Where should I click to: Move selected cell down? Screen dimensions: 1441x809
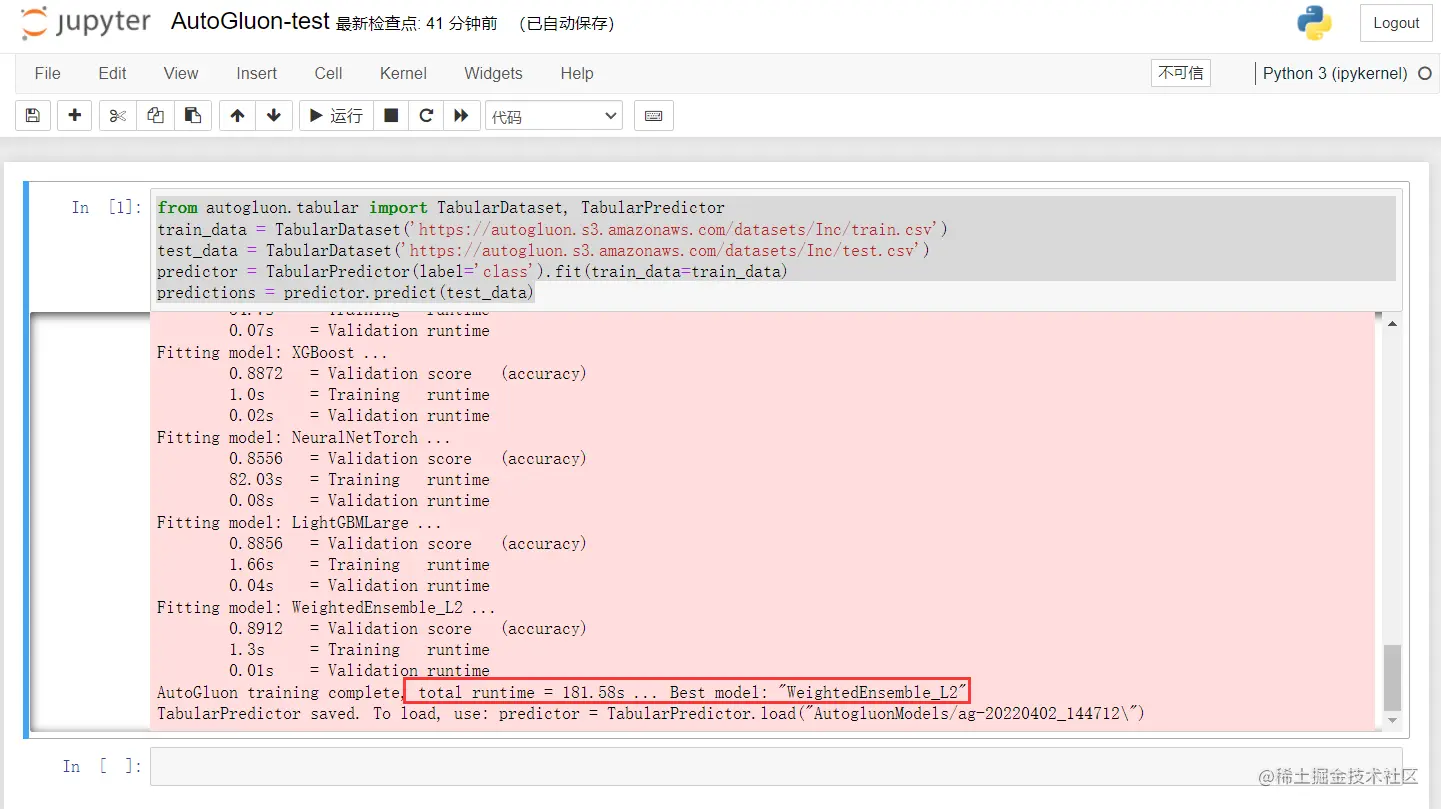pyautogui.click(x=274, y=116)
